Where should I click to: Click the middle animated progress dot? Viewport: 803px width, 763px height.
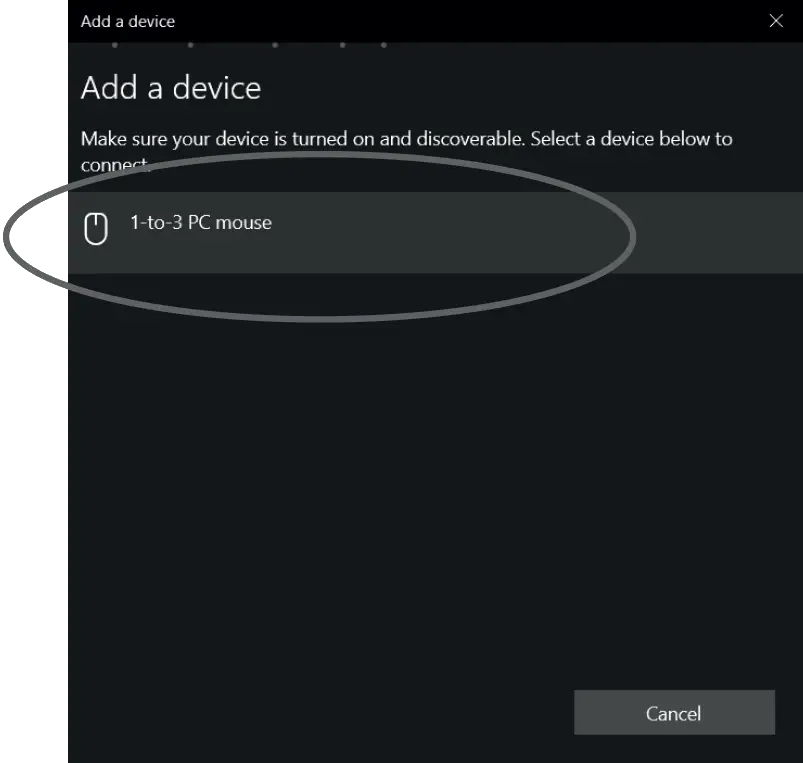coord(275,45)
